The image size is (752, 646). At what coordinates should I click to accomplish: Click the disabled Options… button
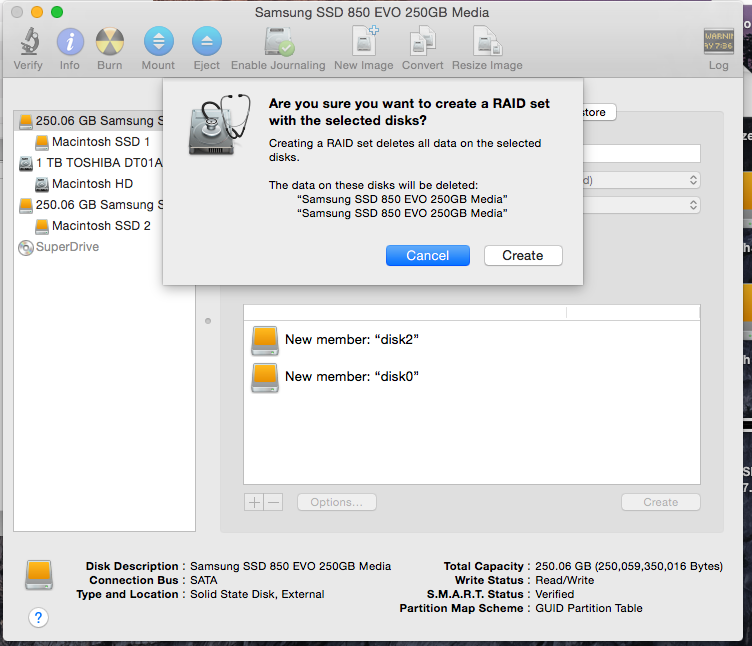click(x=337, y=502)
